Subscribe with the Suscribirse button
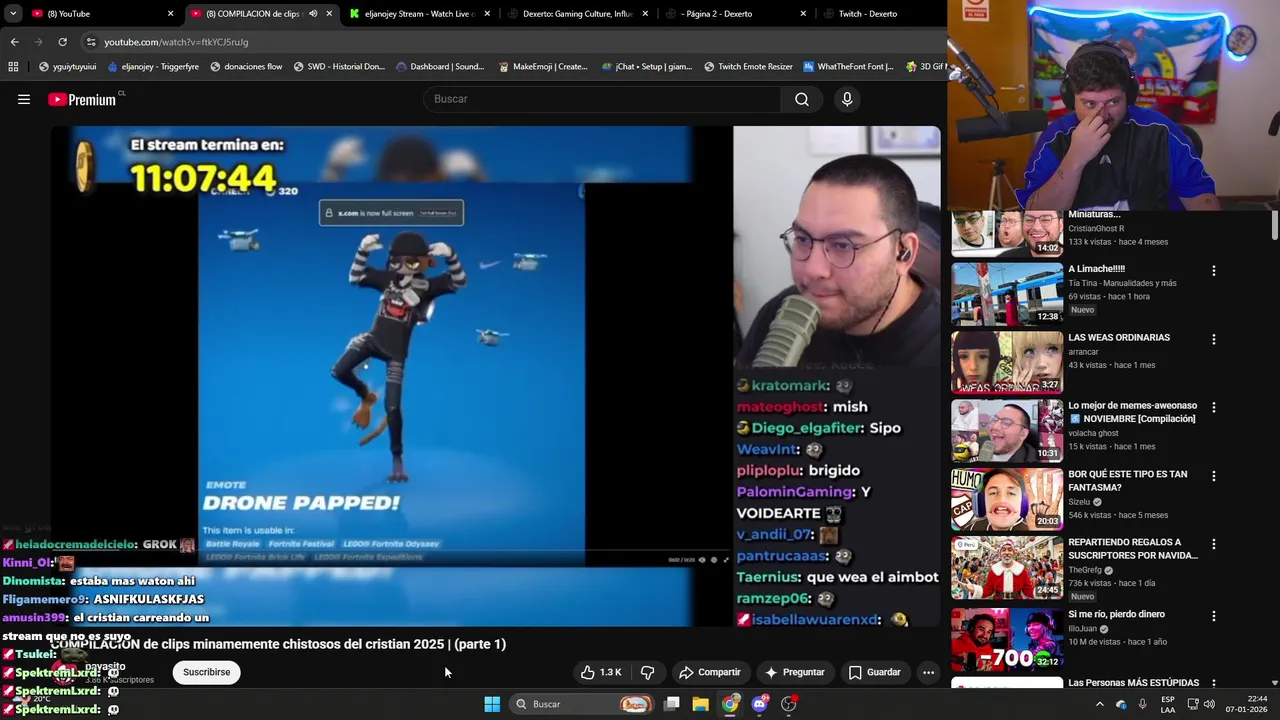 207,672
